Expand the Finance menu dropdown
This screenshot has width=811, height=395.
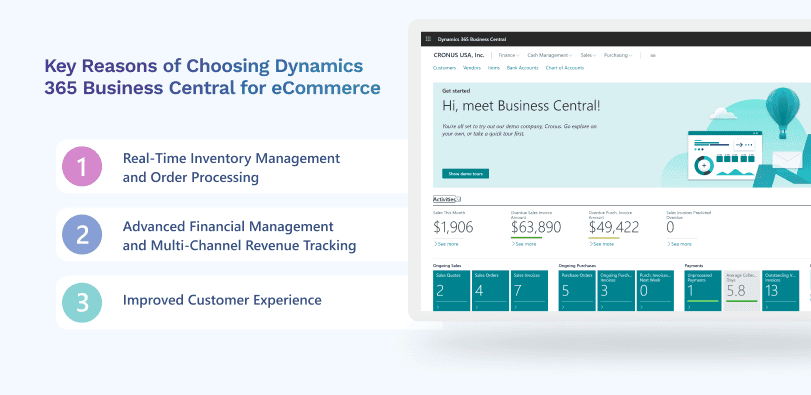coord(508,55)
